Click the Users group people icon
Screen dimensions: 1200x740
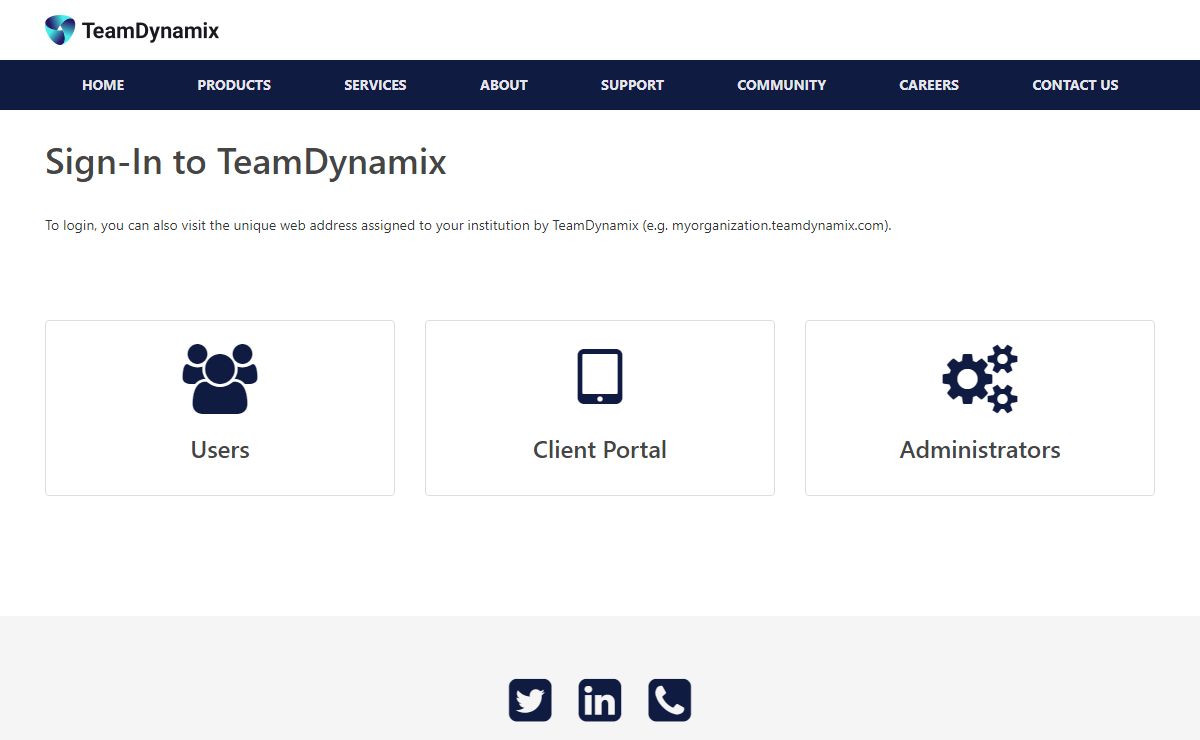tap(220, 378)
